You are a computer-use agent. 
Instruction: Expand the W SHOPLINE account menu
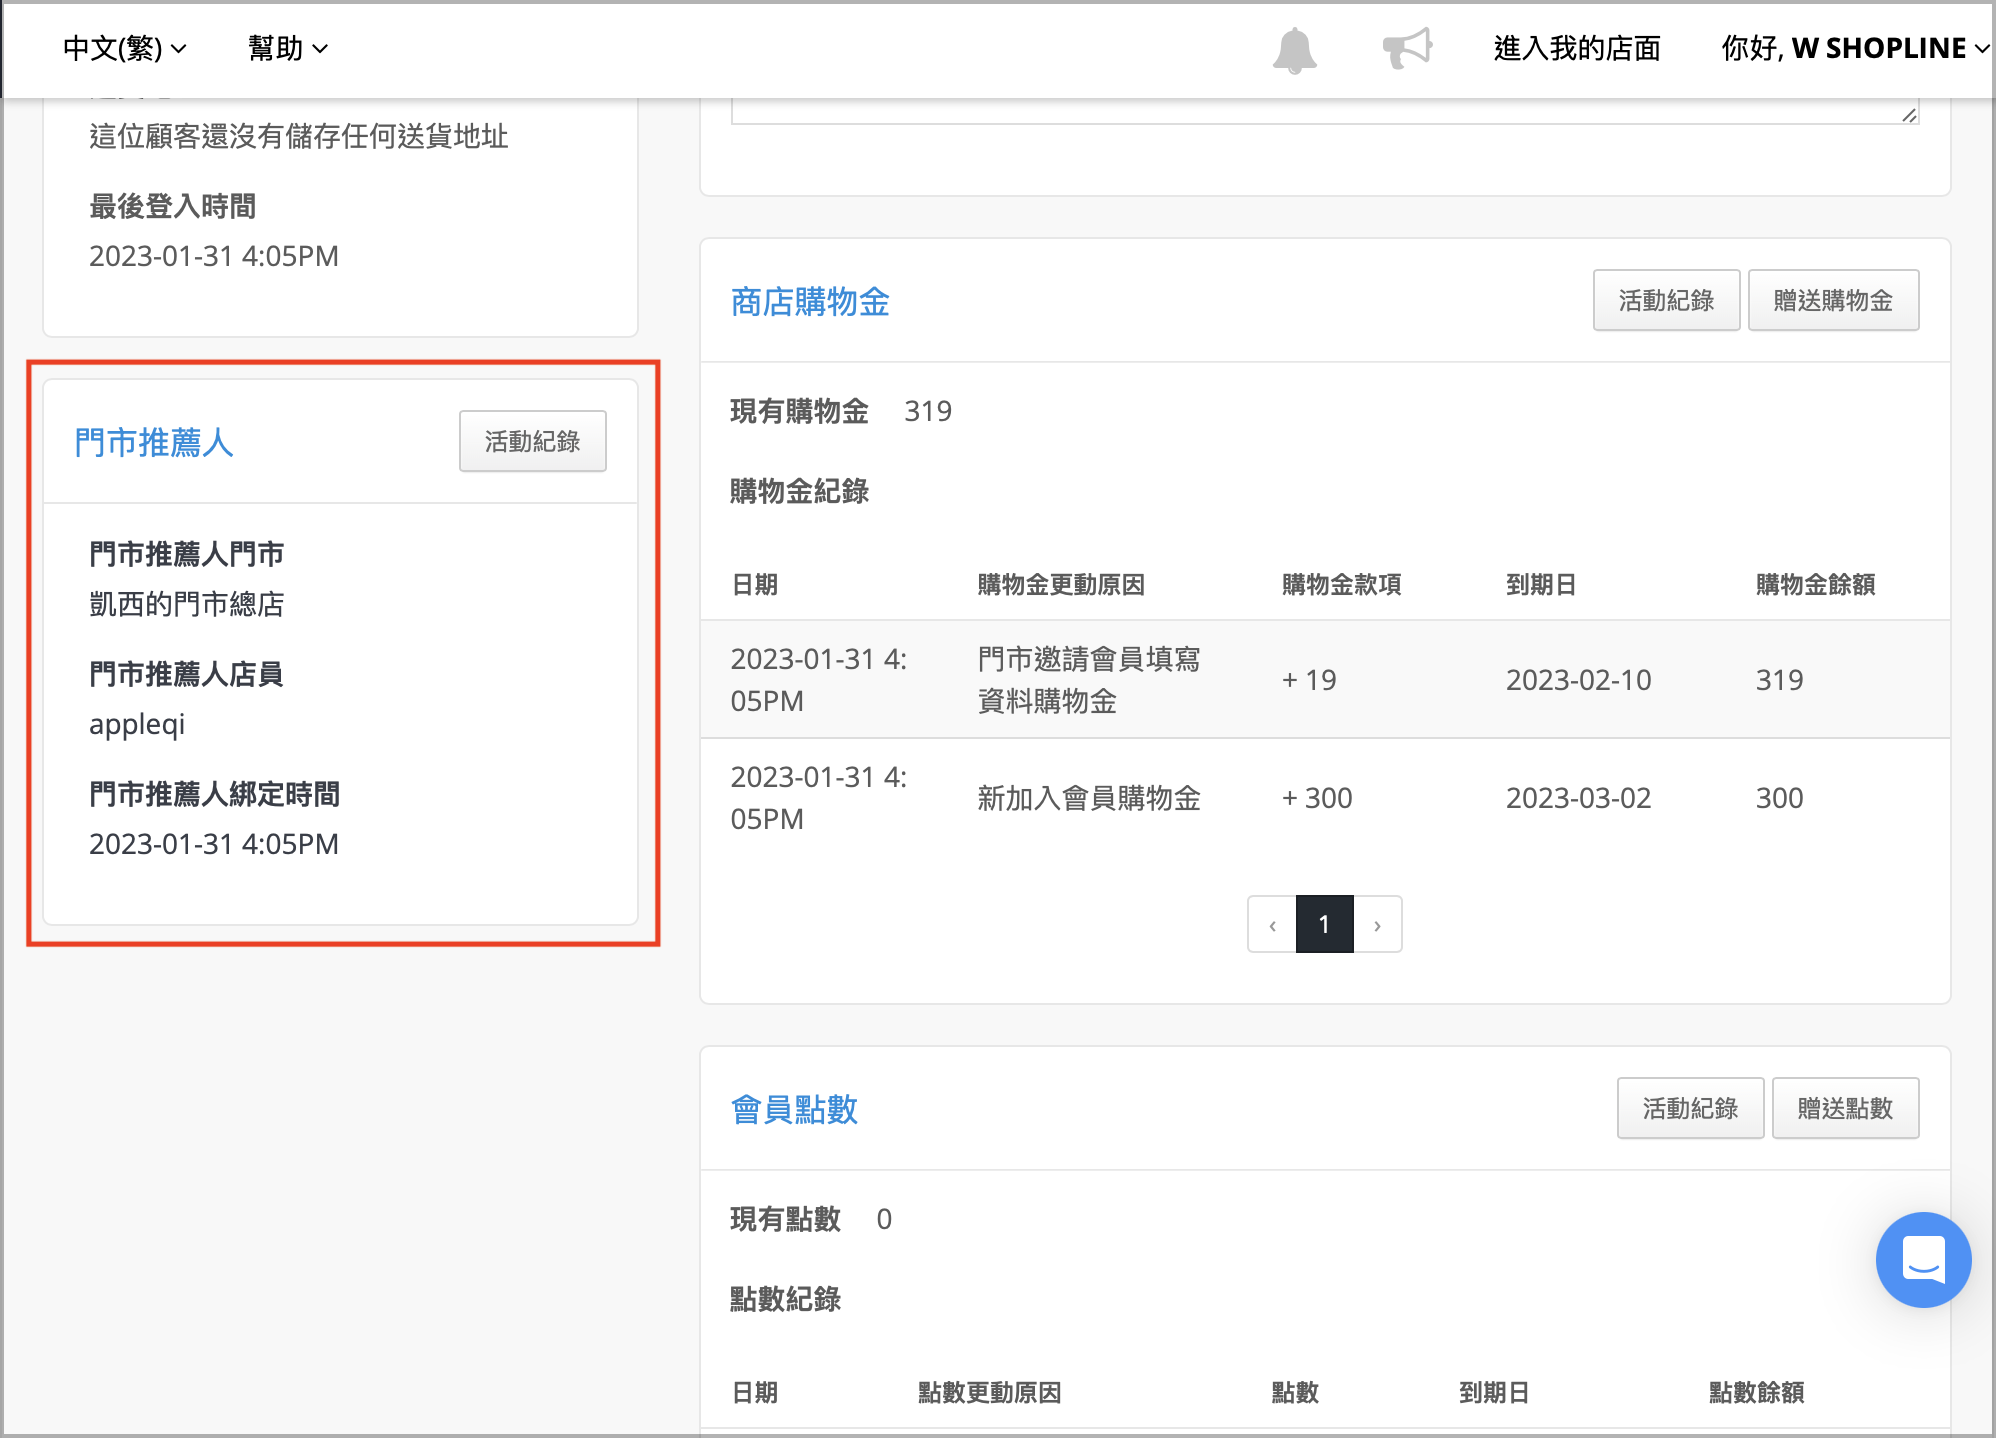[x=1855, y=48]
